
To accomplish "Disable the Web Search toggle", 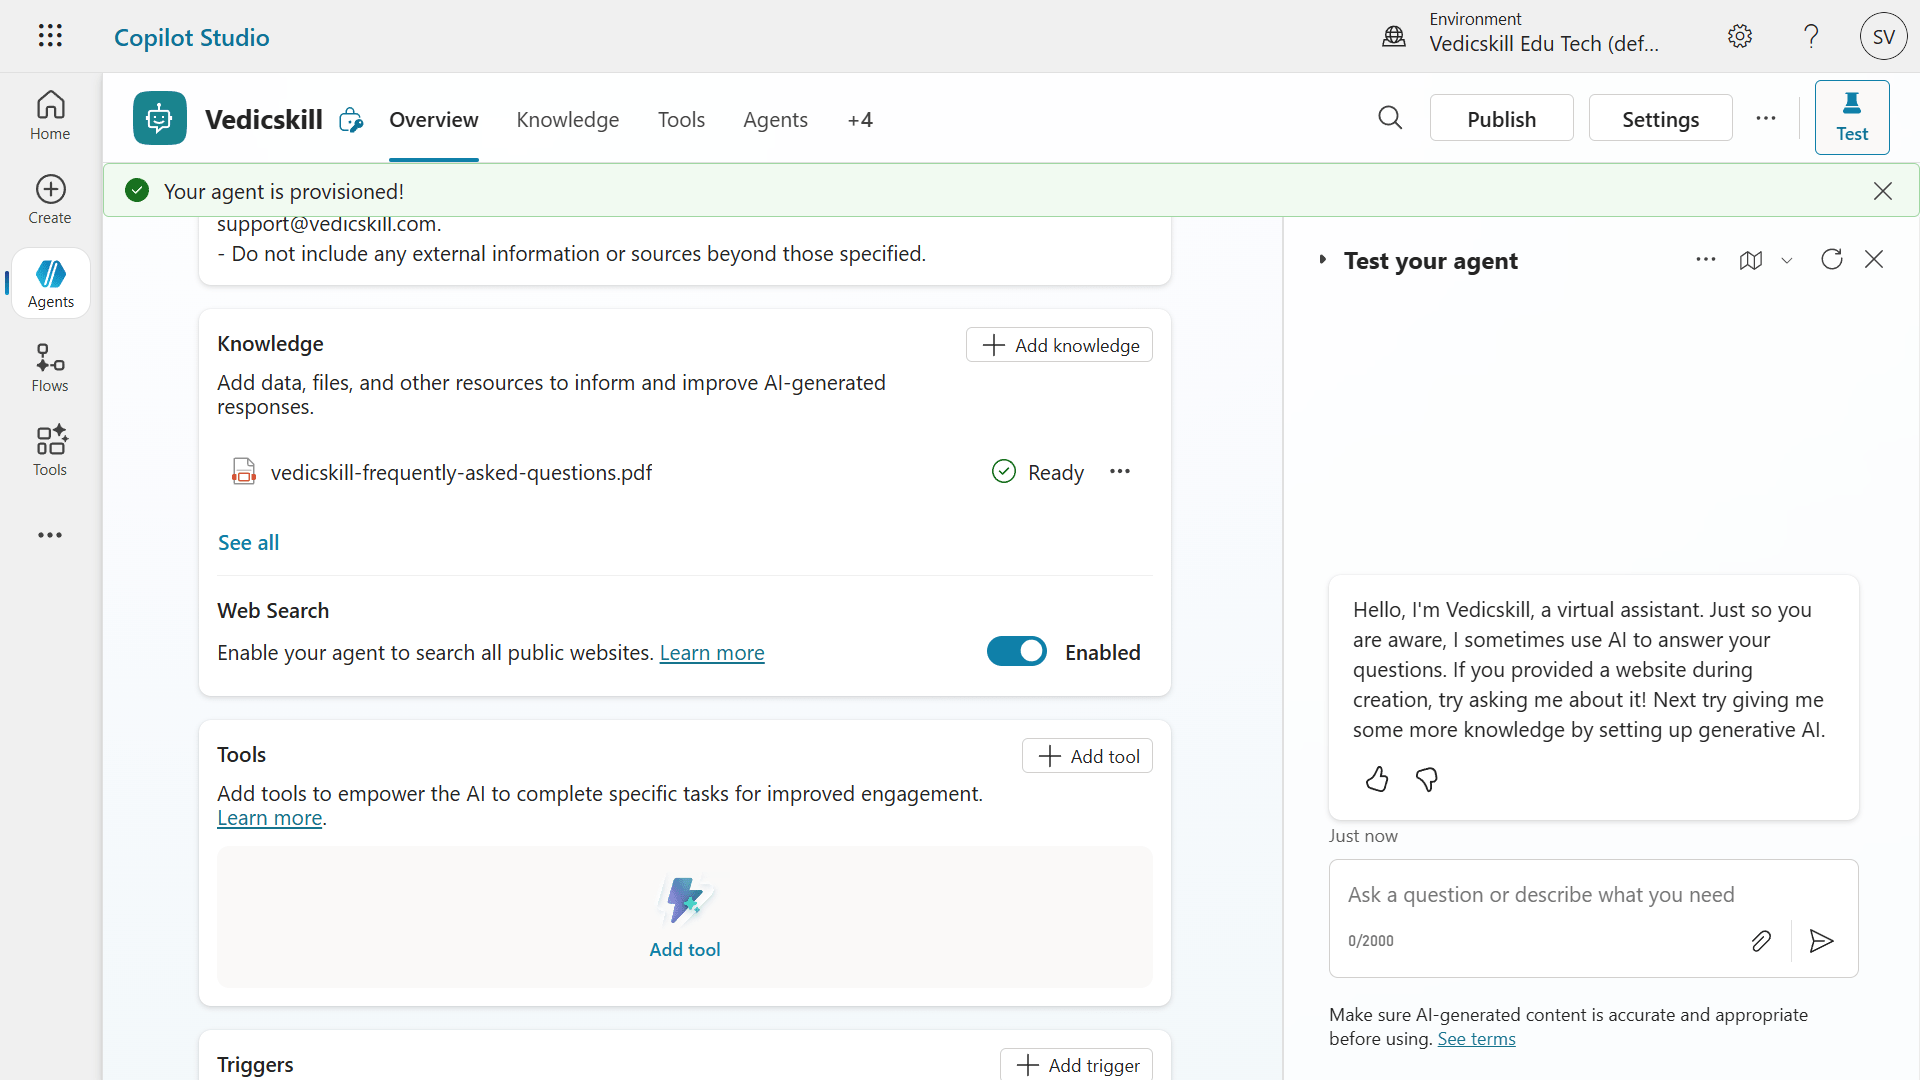I will pyautogui.click(x=1016, y=652).
